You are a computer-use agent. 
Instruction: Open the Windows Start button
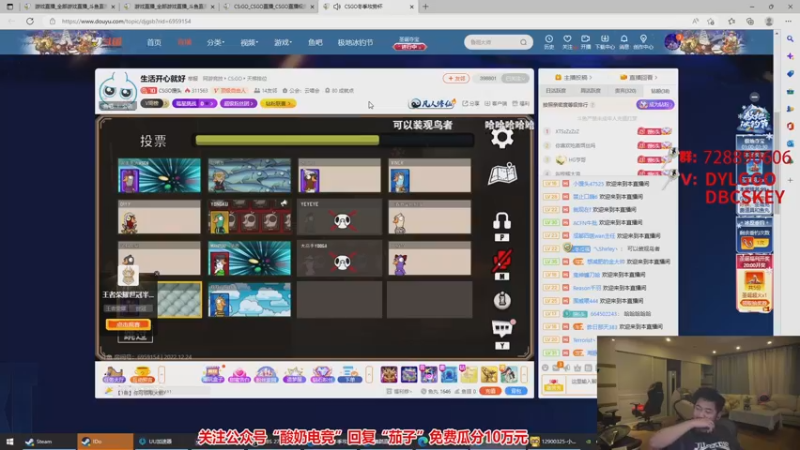9,441
